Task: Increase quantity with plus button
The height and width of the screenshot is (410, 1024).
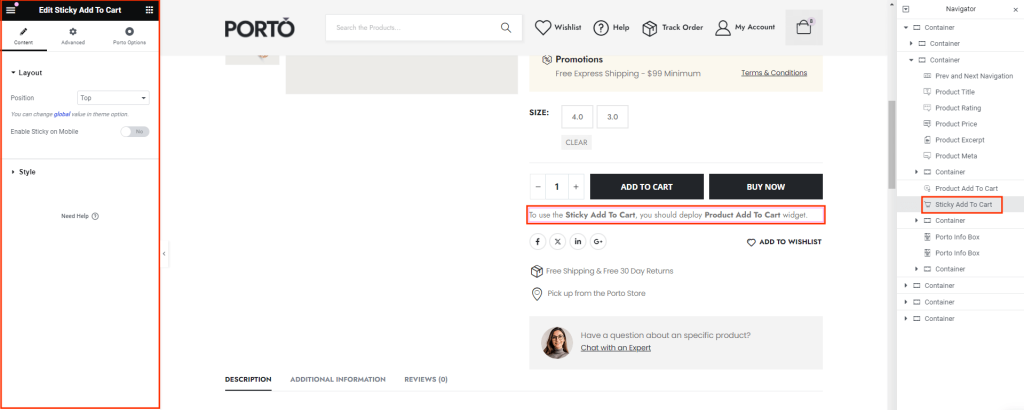Action: click(575, 187)
